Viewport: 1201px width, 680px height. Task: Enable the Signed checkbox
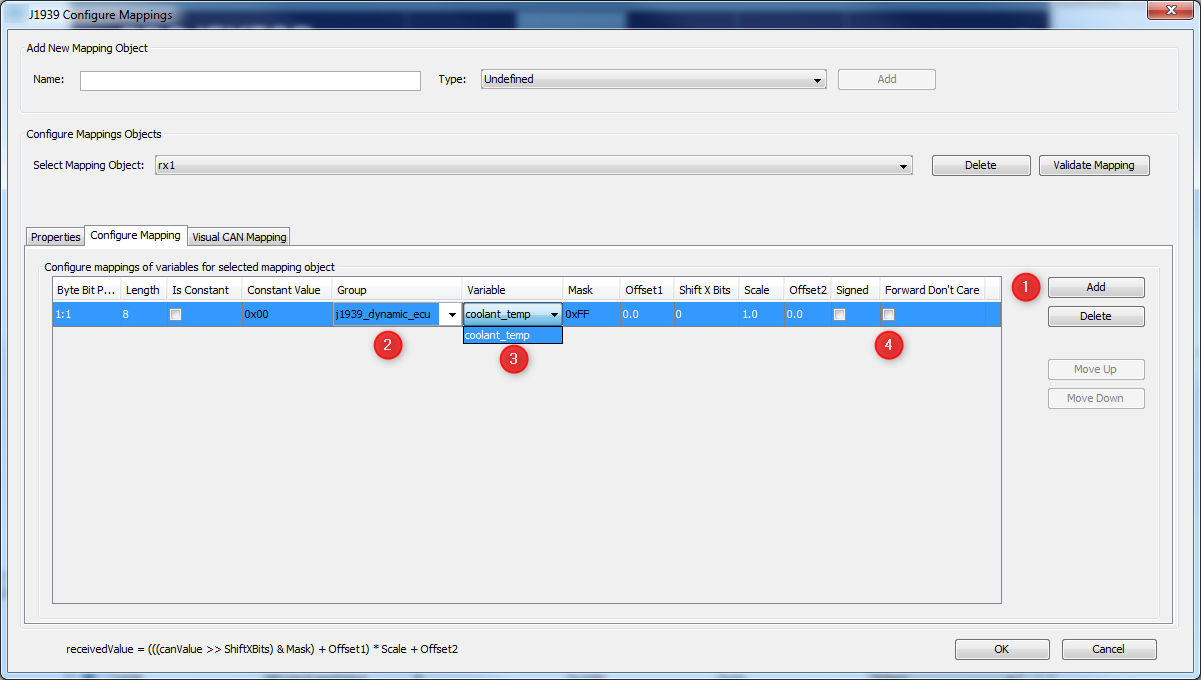coord(839,313)
